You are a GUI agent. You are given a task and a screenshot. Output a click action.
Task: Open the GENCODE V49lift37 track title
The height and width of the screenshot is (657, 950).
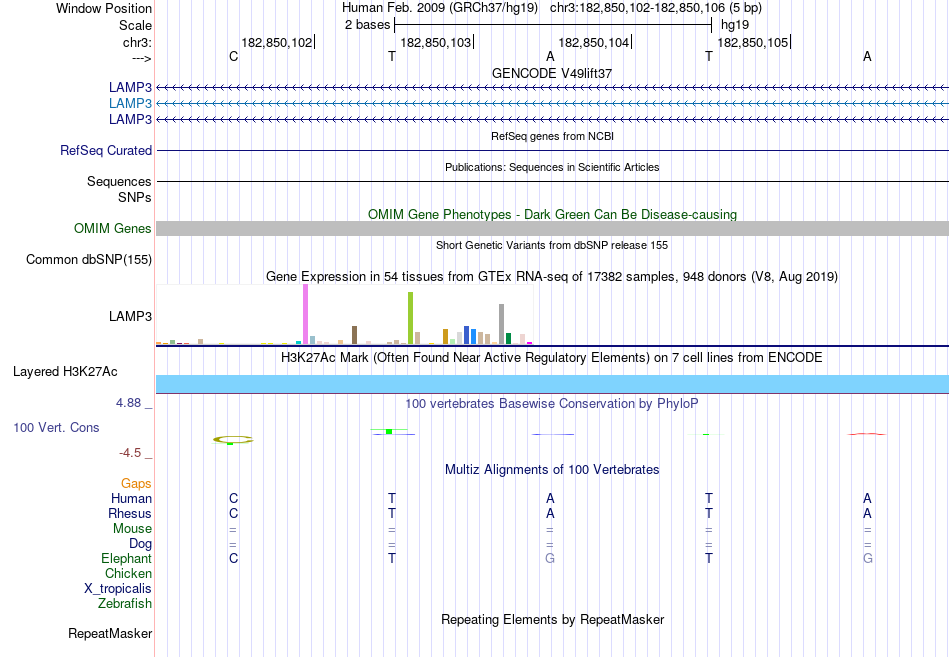coord(552,73)
